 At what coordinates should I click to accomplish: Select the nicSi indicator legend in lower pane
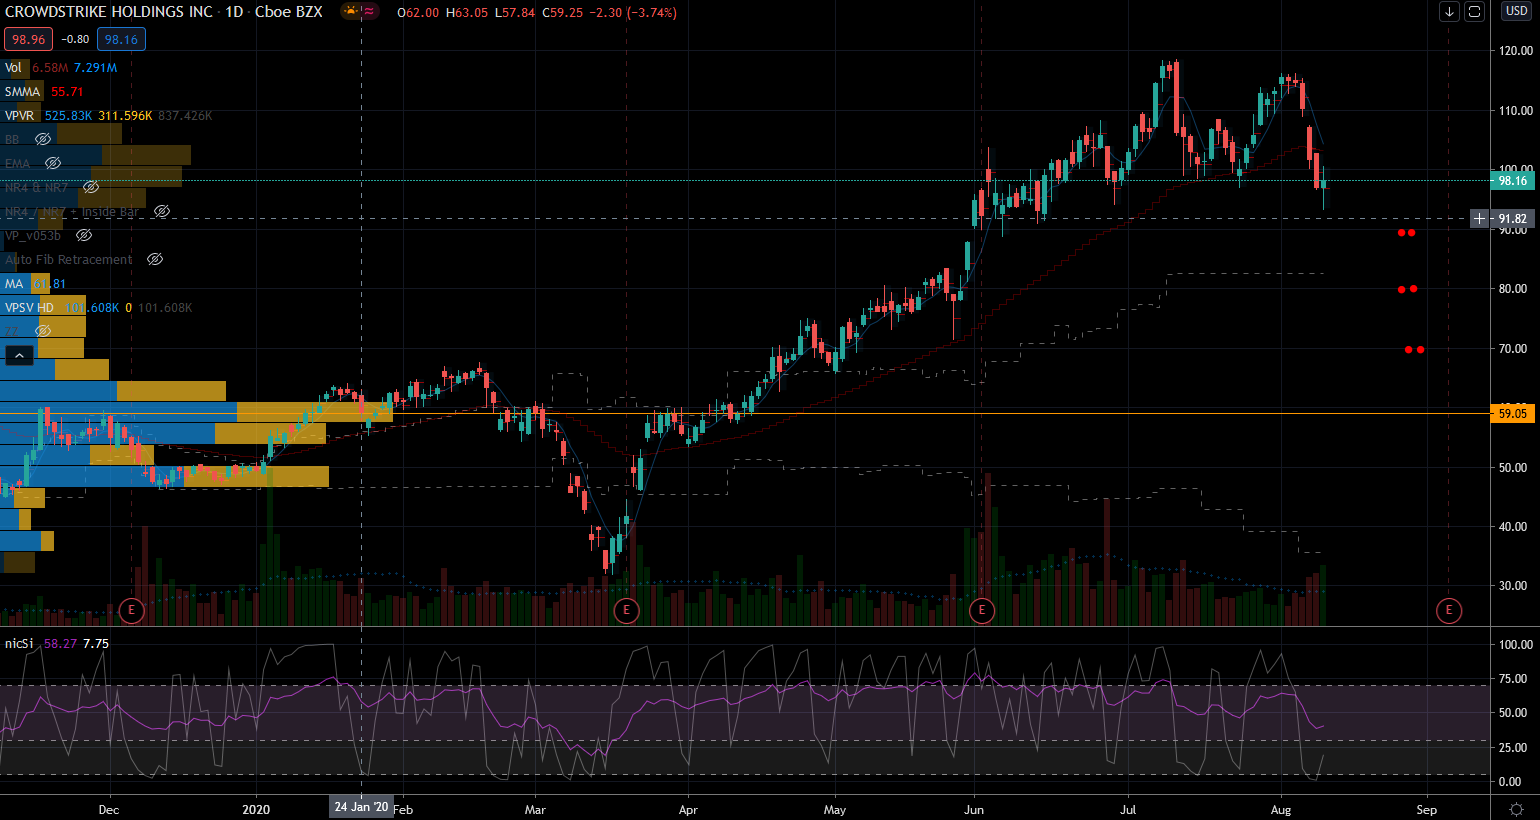pos(19,643)
